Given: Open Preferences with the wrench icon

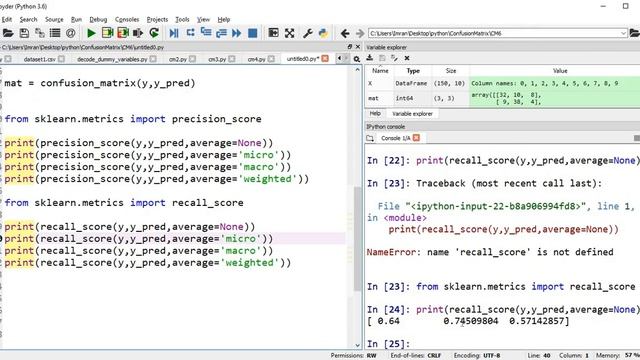Looking at the screenshot, I should coord(307,33).
